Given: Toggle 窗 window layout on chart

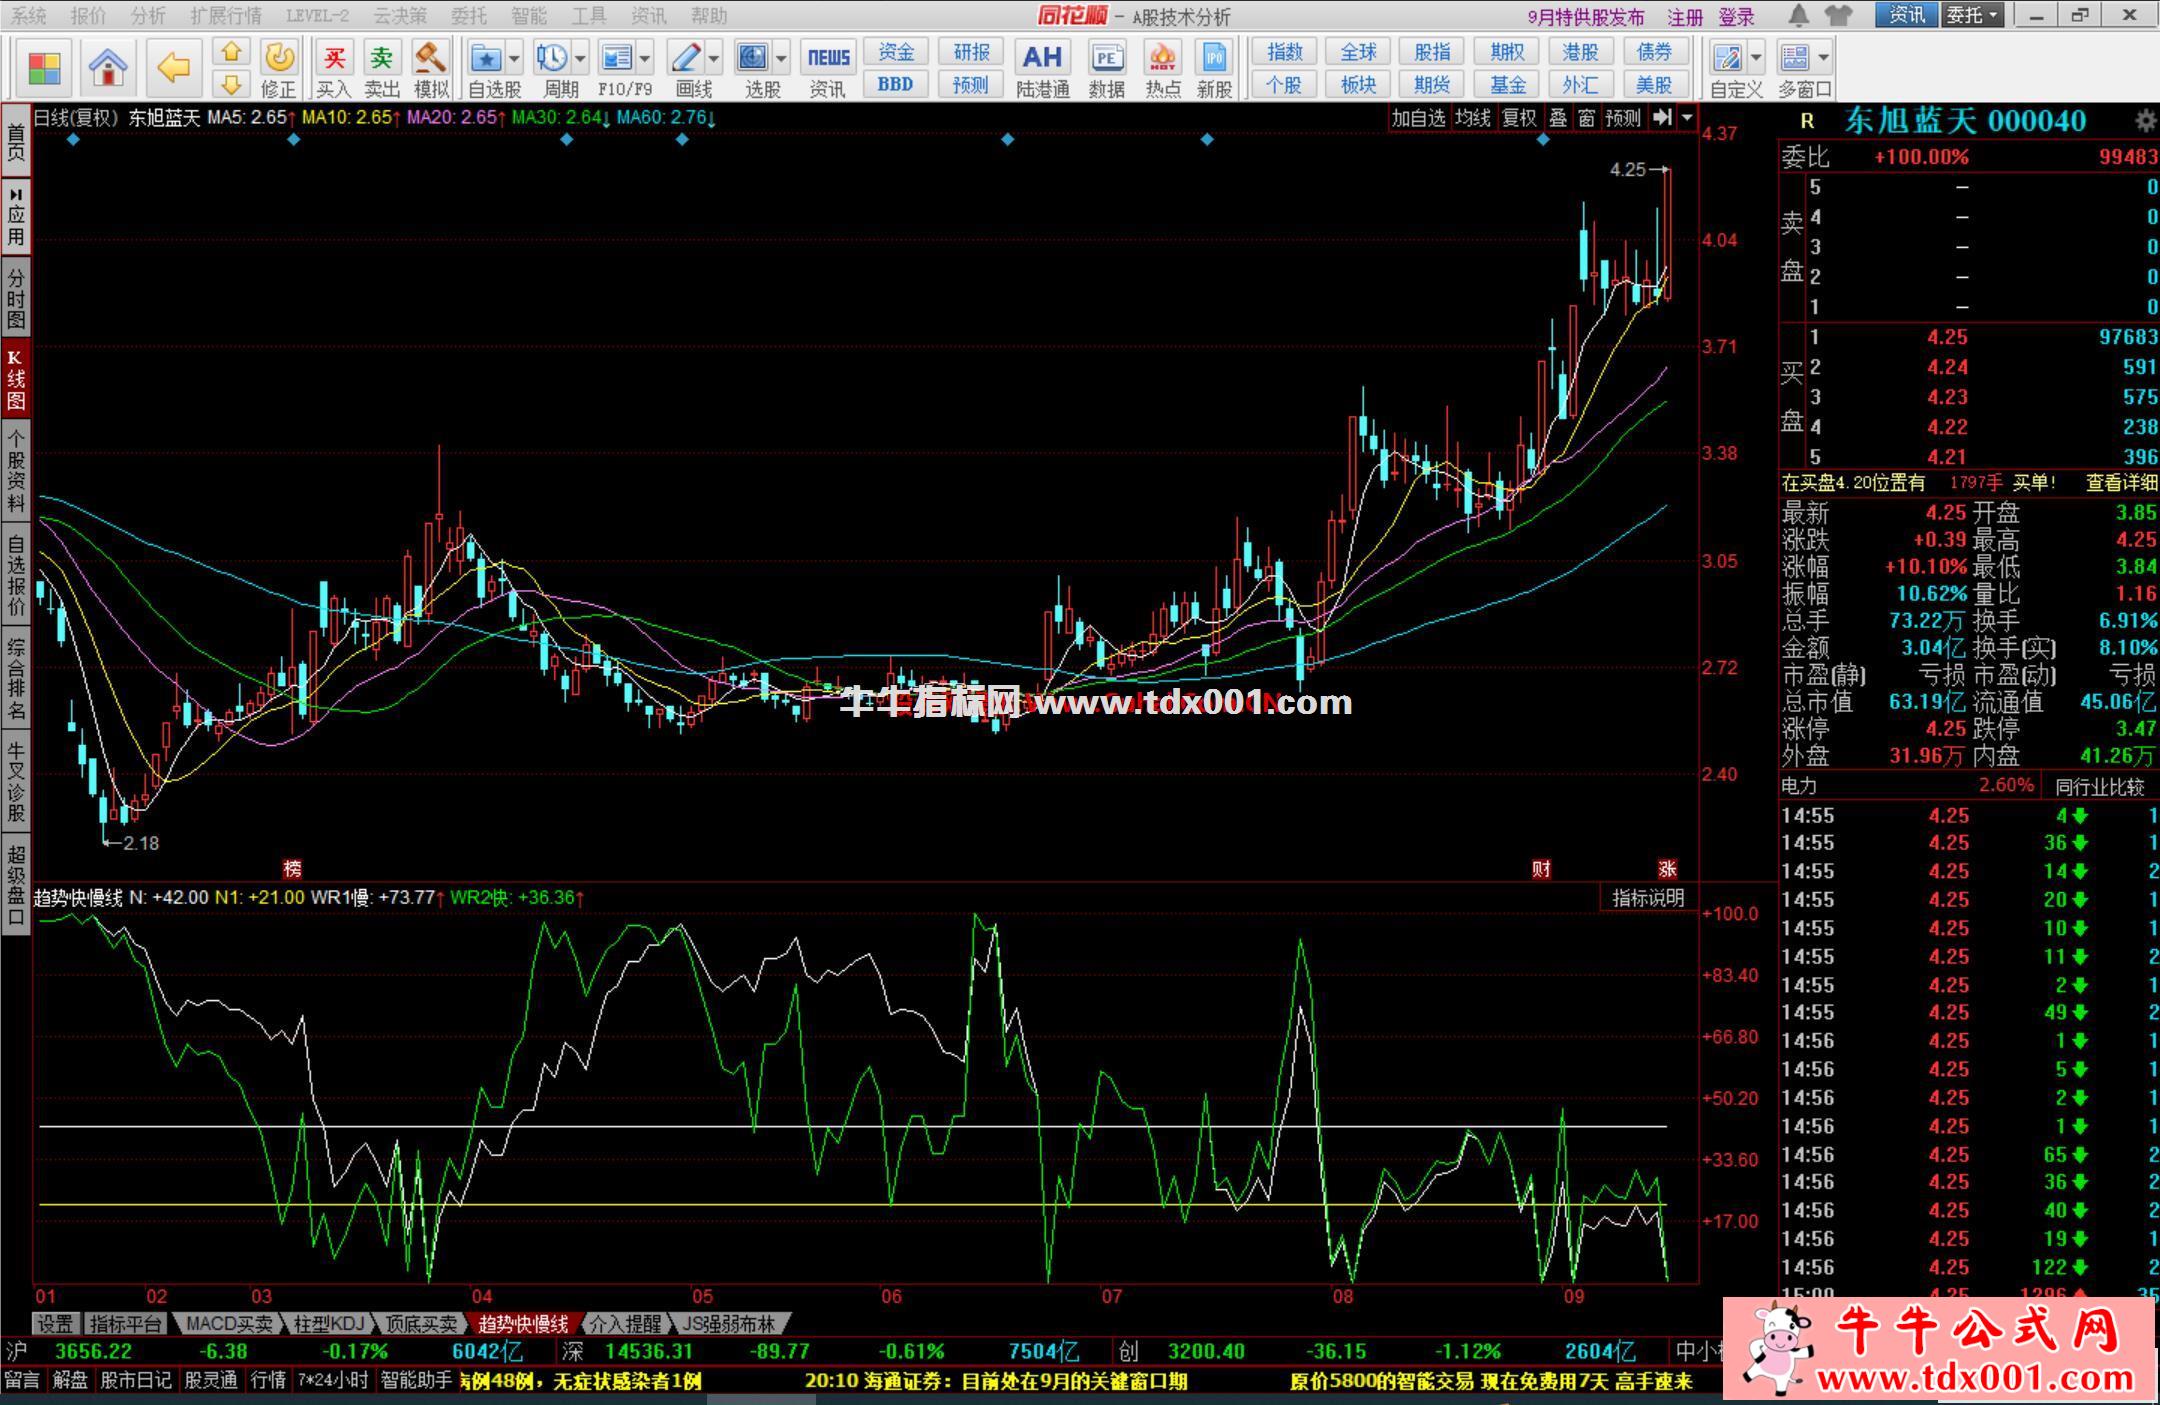Looking at the screenshot, I should (1586, 118).
